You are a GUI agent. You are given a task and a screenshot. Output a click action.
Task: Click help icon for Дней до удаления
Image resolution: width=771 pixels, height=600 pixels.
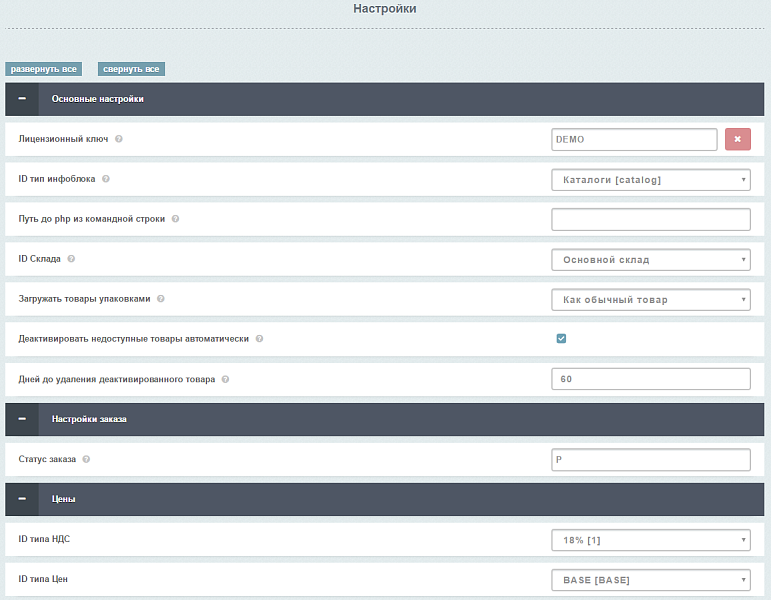(225, 379)
